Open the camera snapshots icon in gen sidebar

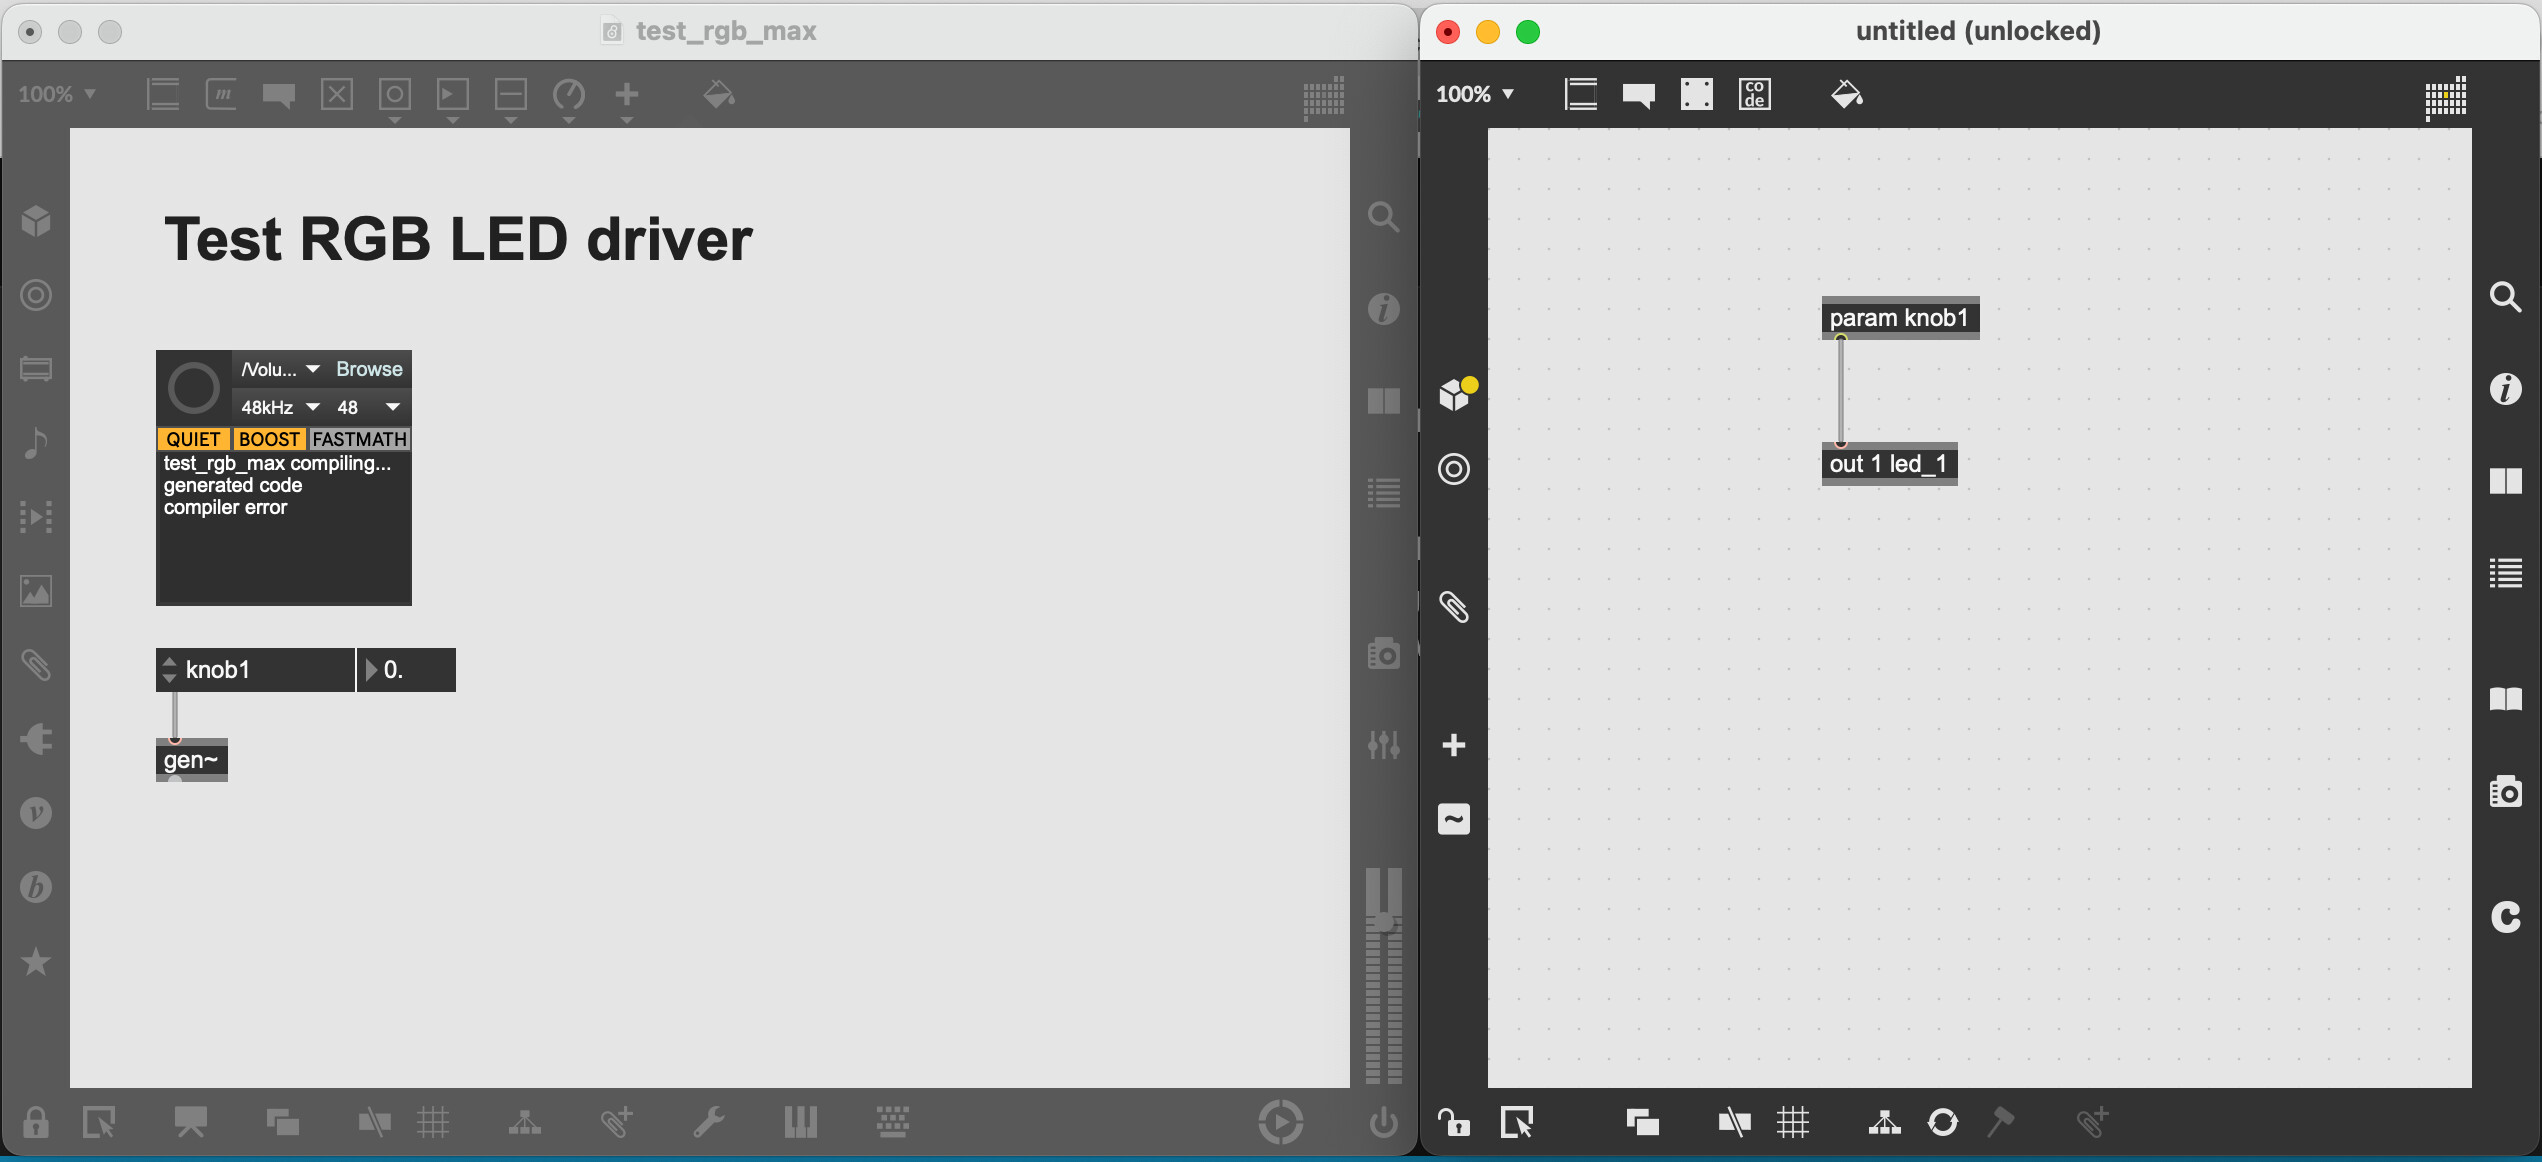pos(2505,791)
